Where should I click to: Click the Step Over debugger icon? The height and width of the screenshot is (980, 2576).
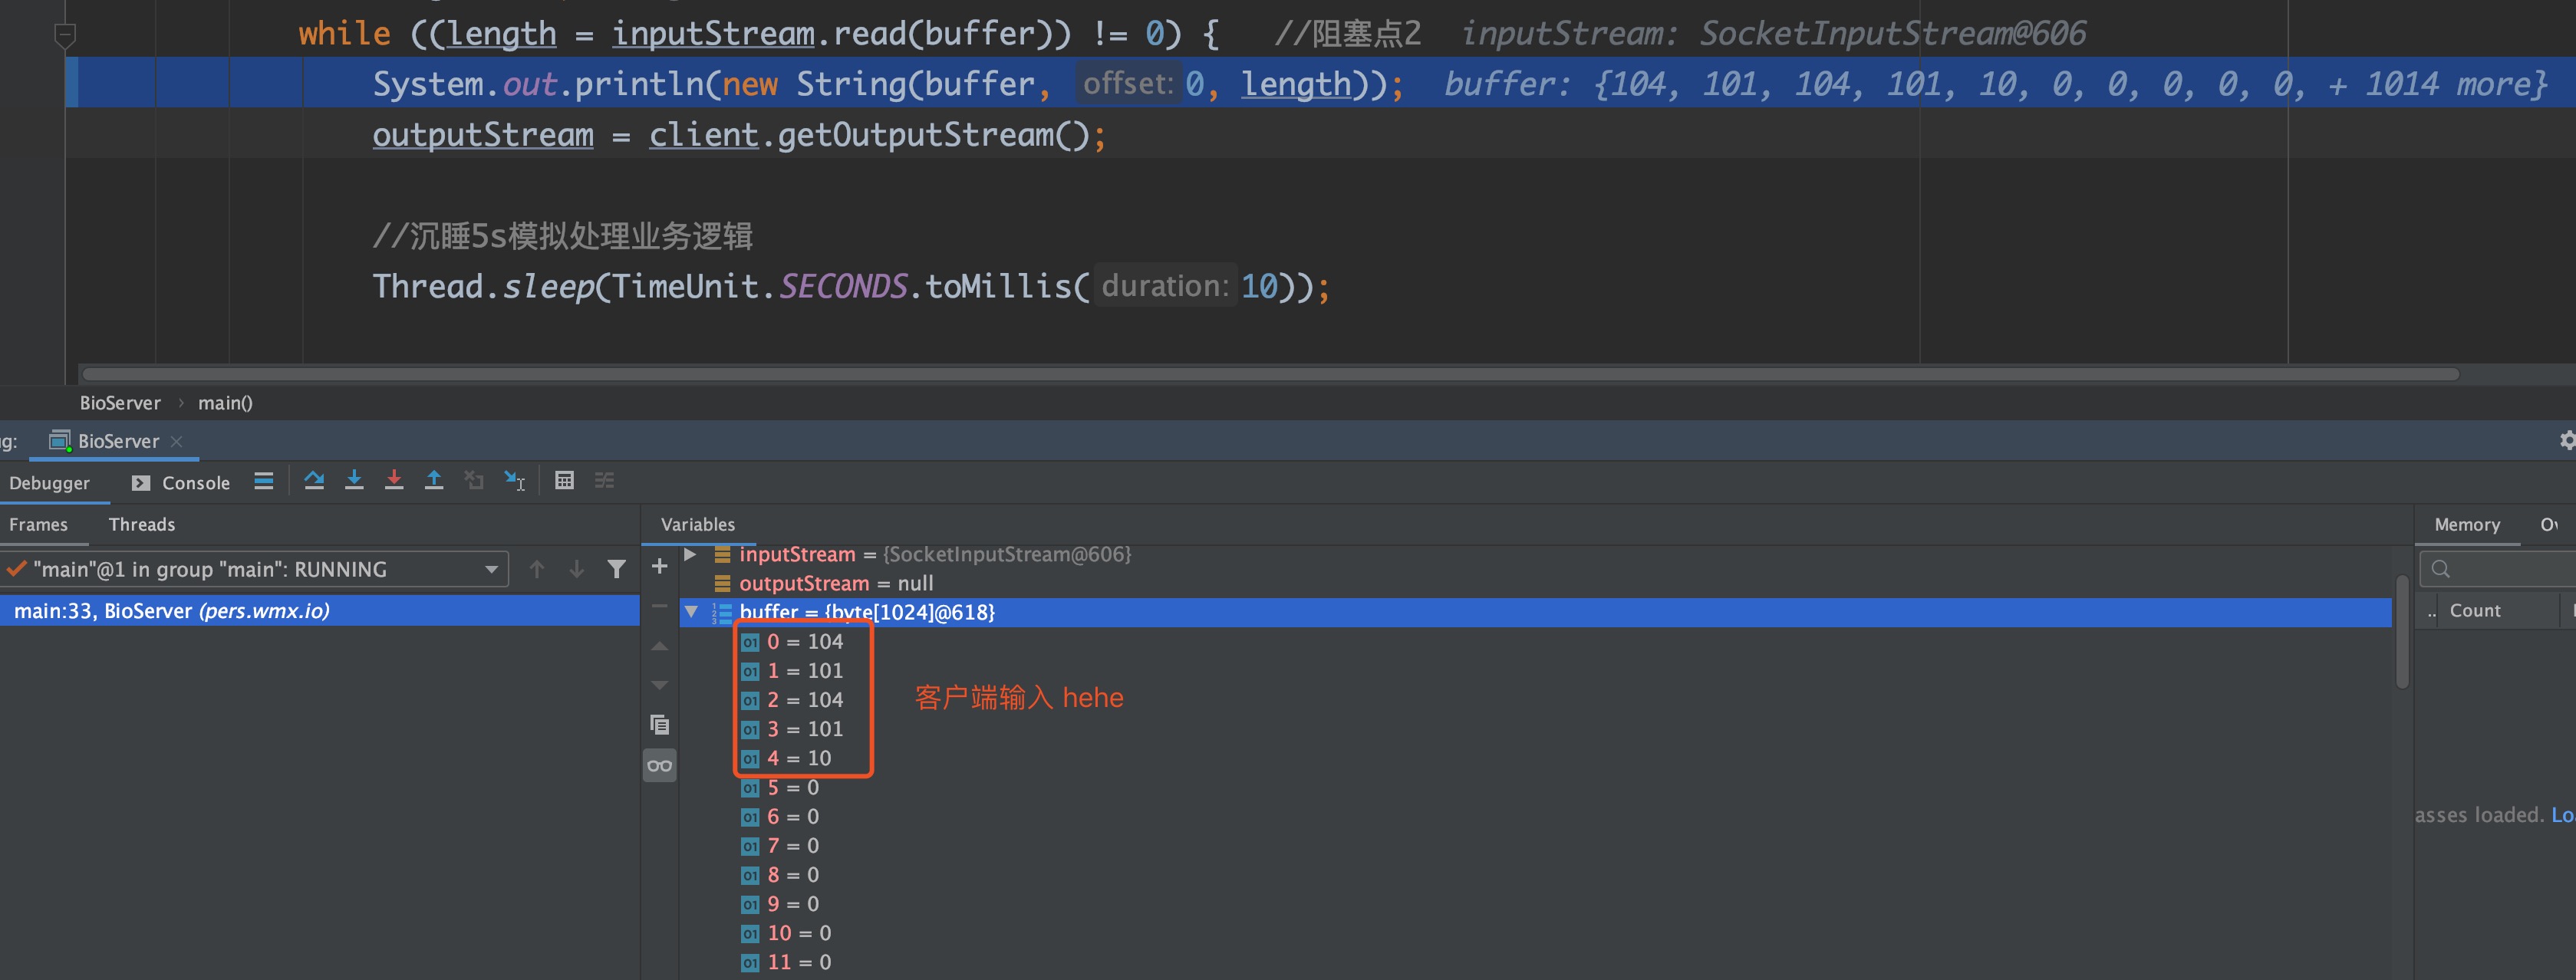point(314,481)
